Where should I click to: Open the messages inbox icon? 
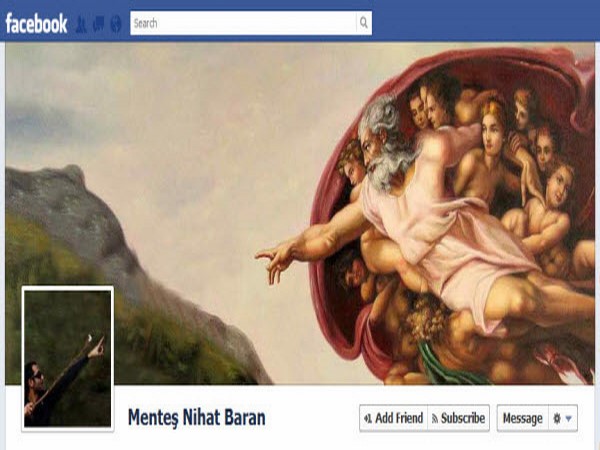coord(98,24)
